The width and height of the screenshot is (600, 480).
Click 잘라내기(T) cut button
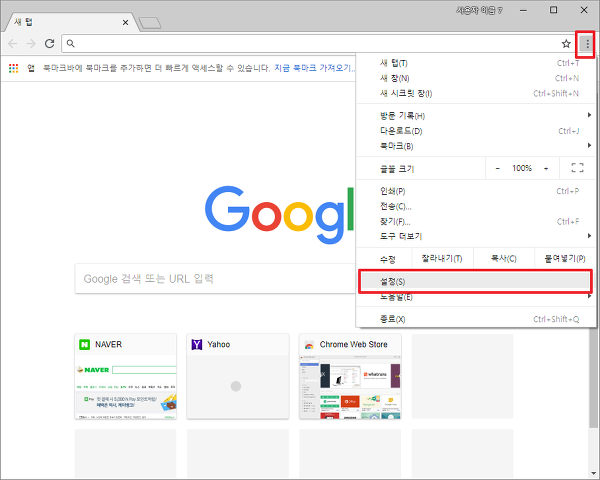pyautogui.click(x=442, y=259)
